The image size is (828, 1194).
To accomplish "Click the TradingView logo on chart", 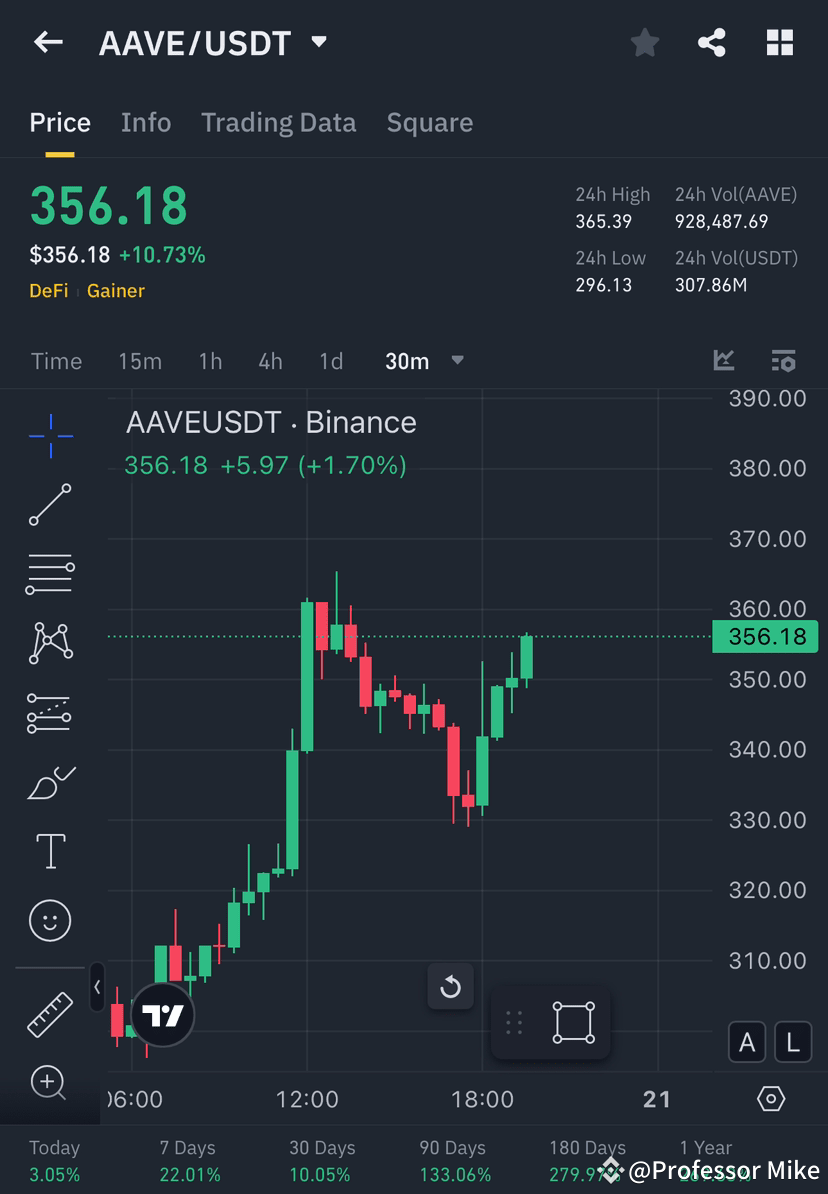I will [x=162, y=1015].
